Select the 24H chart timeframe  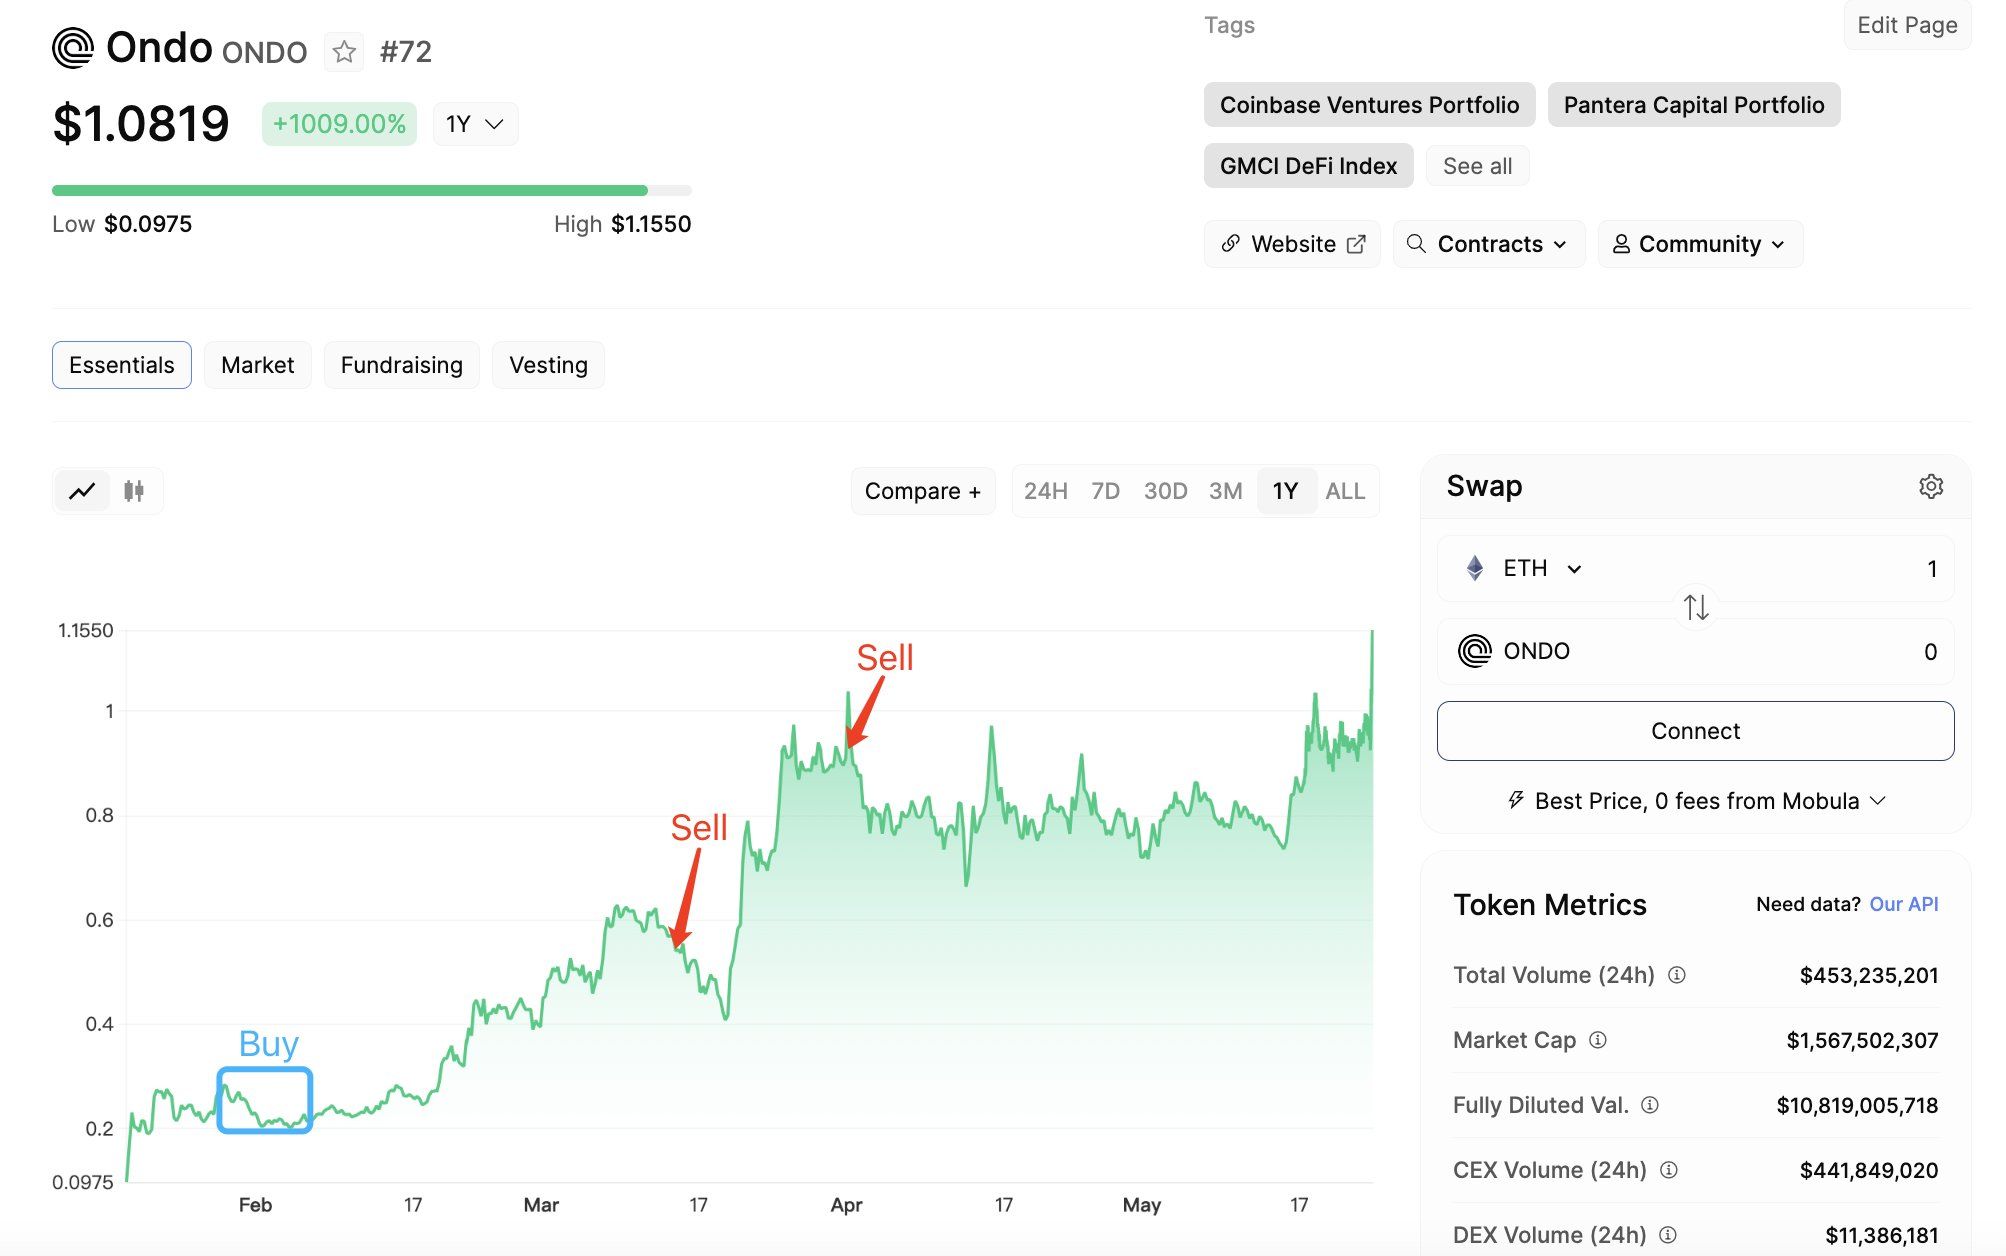click(1045, 491)
